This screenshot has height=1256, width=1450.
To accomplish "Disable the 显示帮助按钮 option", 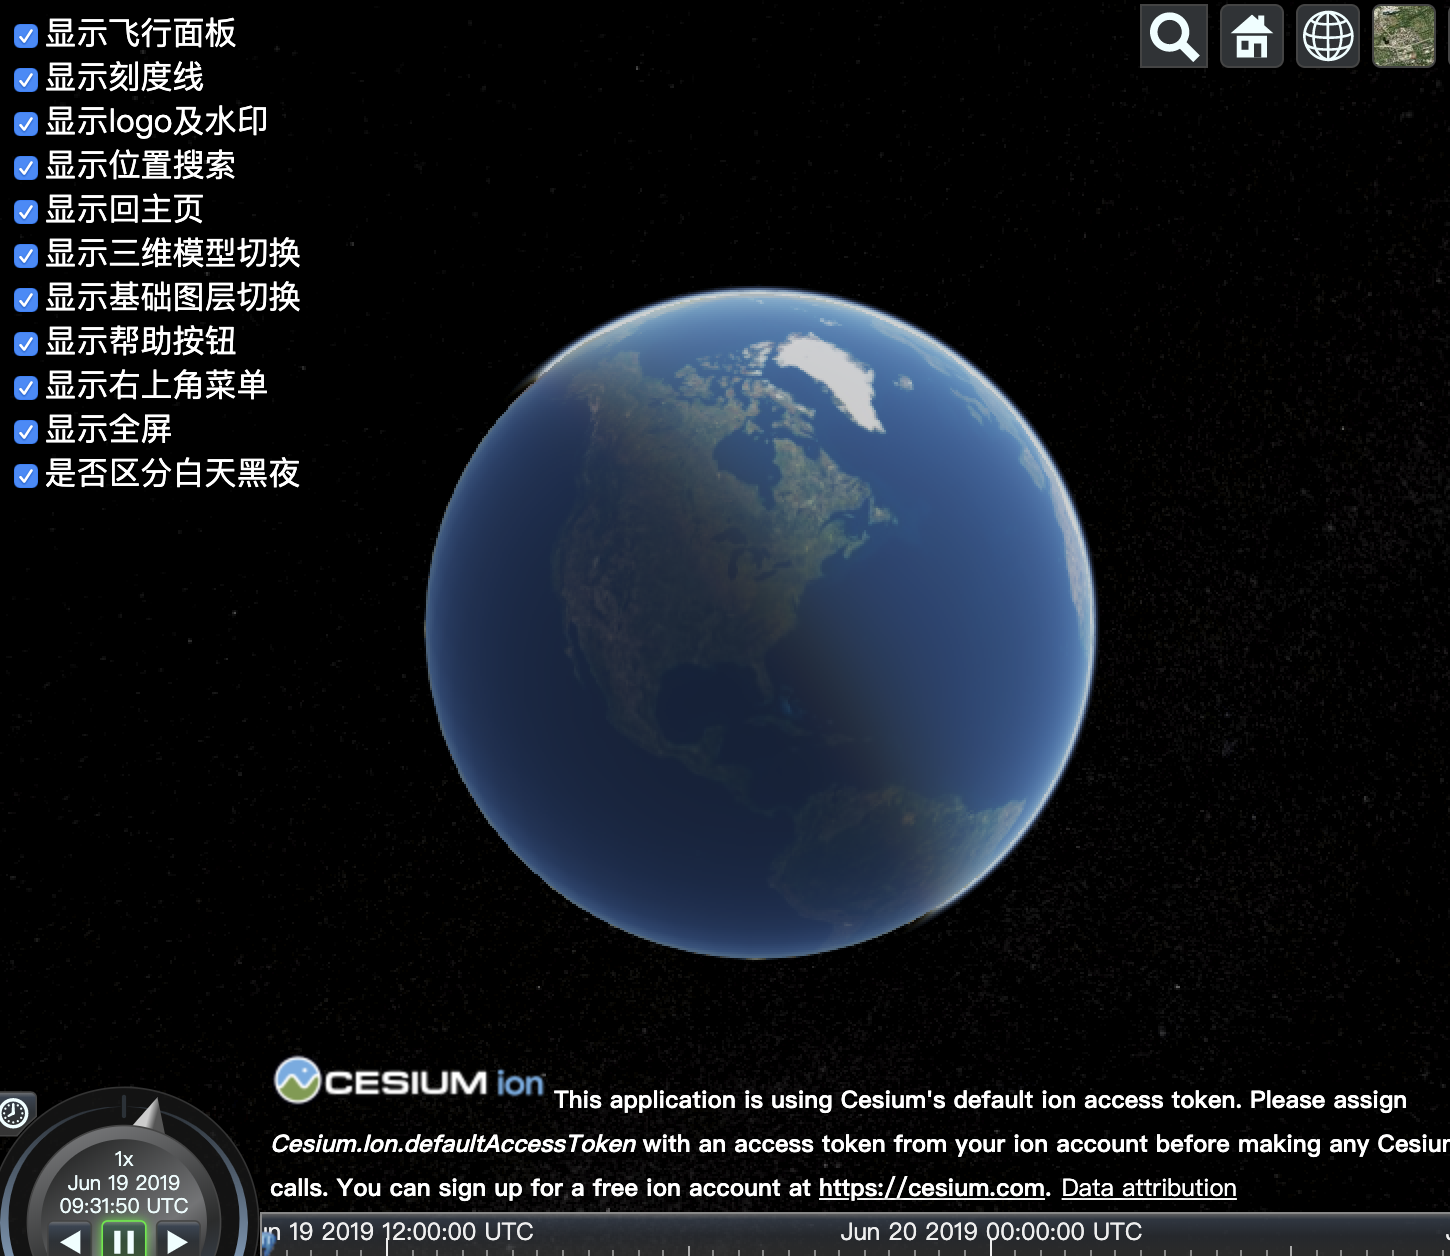I will coord(24,342).
